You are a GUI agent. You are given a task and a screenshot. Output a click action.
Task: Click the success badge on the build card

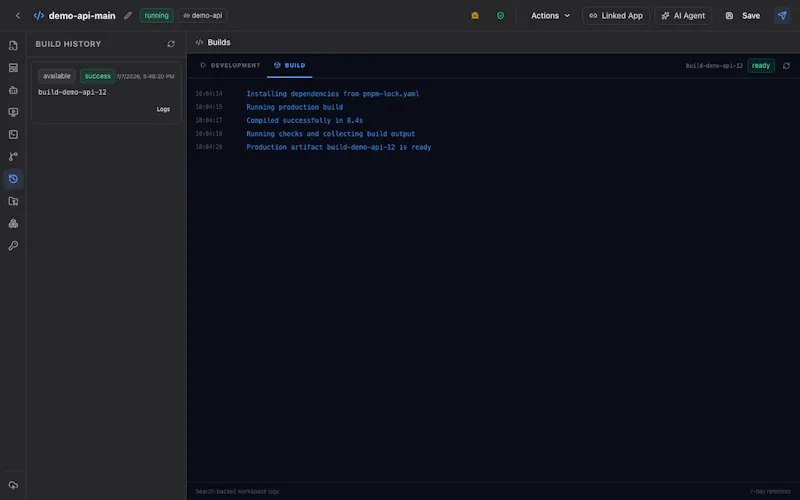point(97,76)
